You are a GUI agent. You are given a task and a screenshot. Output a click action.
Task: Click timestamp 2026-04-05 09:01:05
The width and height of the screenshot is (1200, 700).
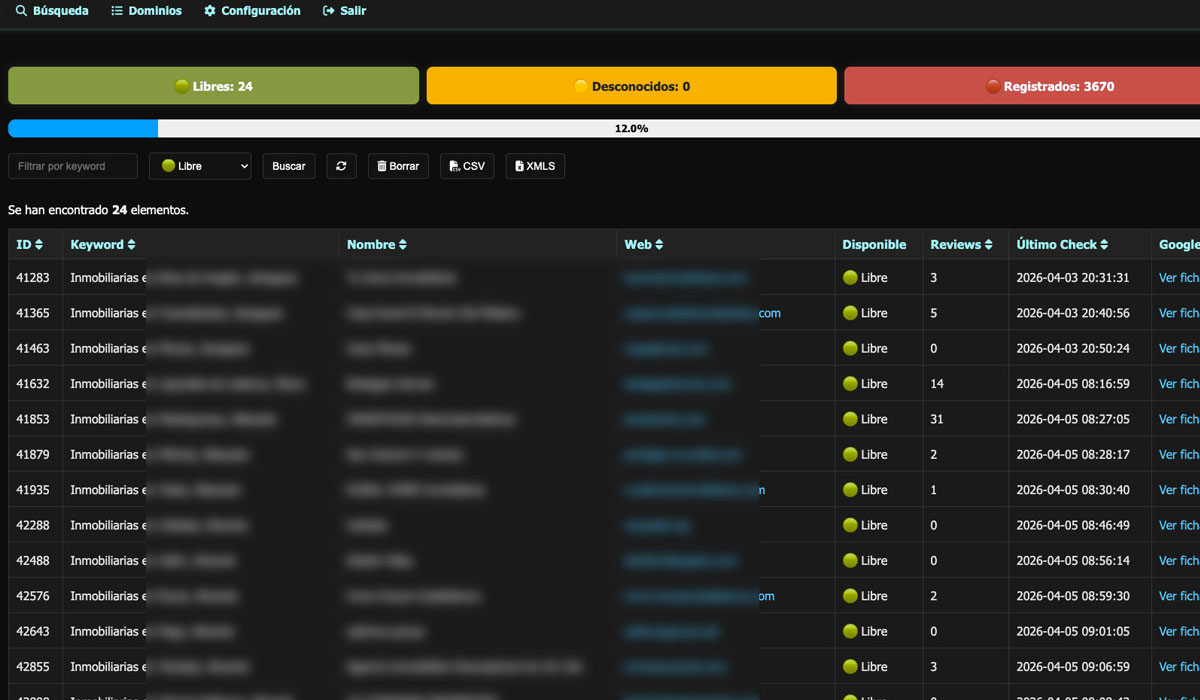click(x=1073, y=631)
